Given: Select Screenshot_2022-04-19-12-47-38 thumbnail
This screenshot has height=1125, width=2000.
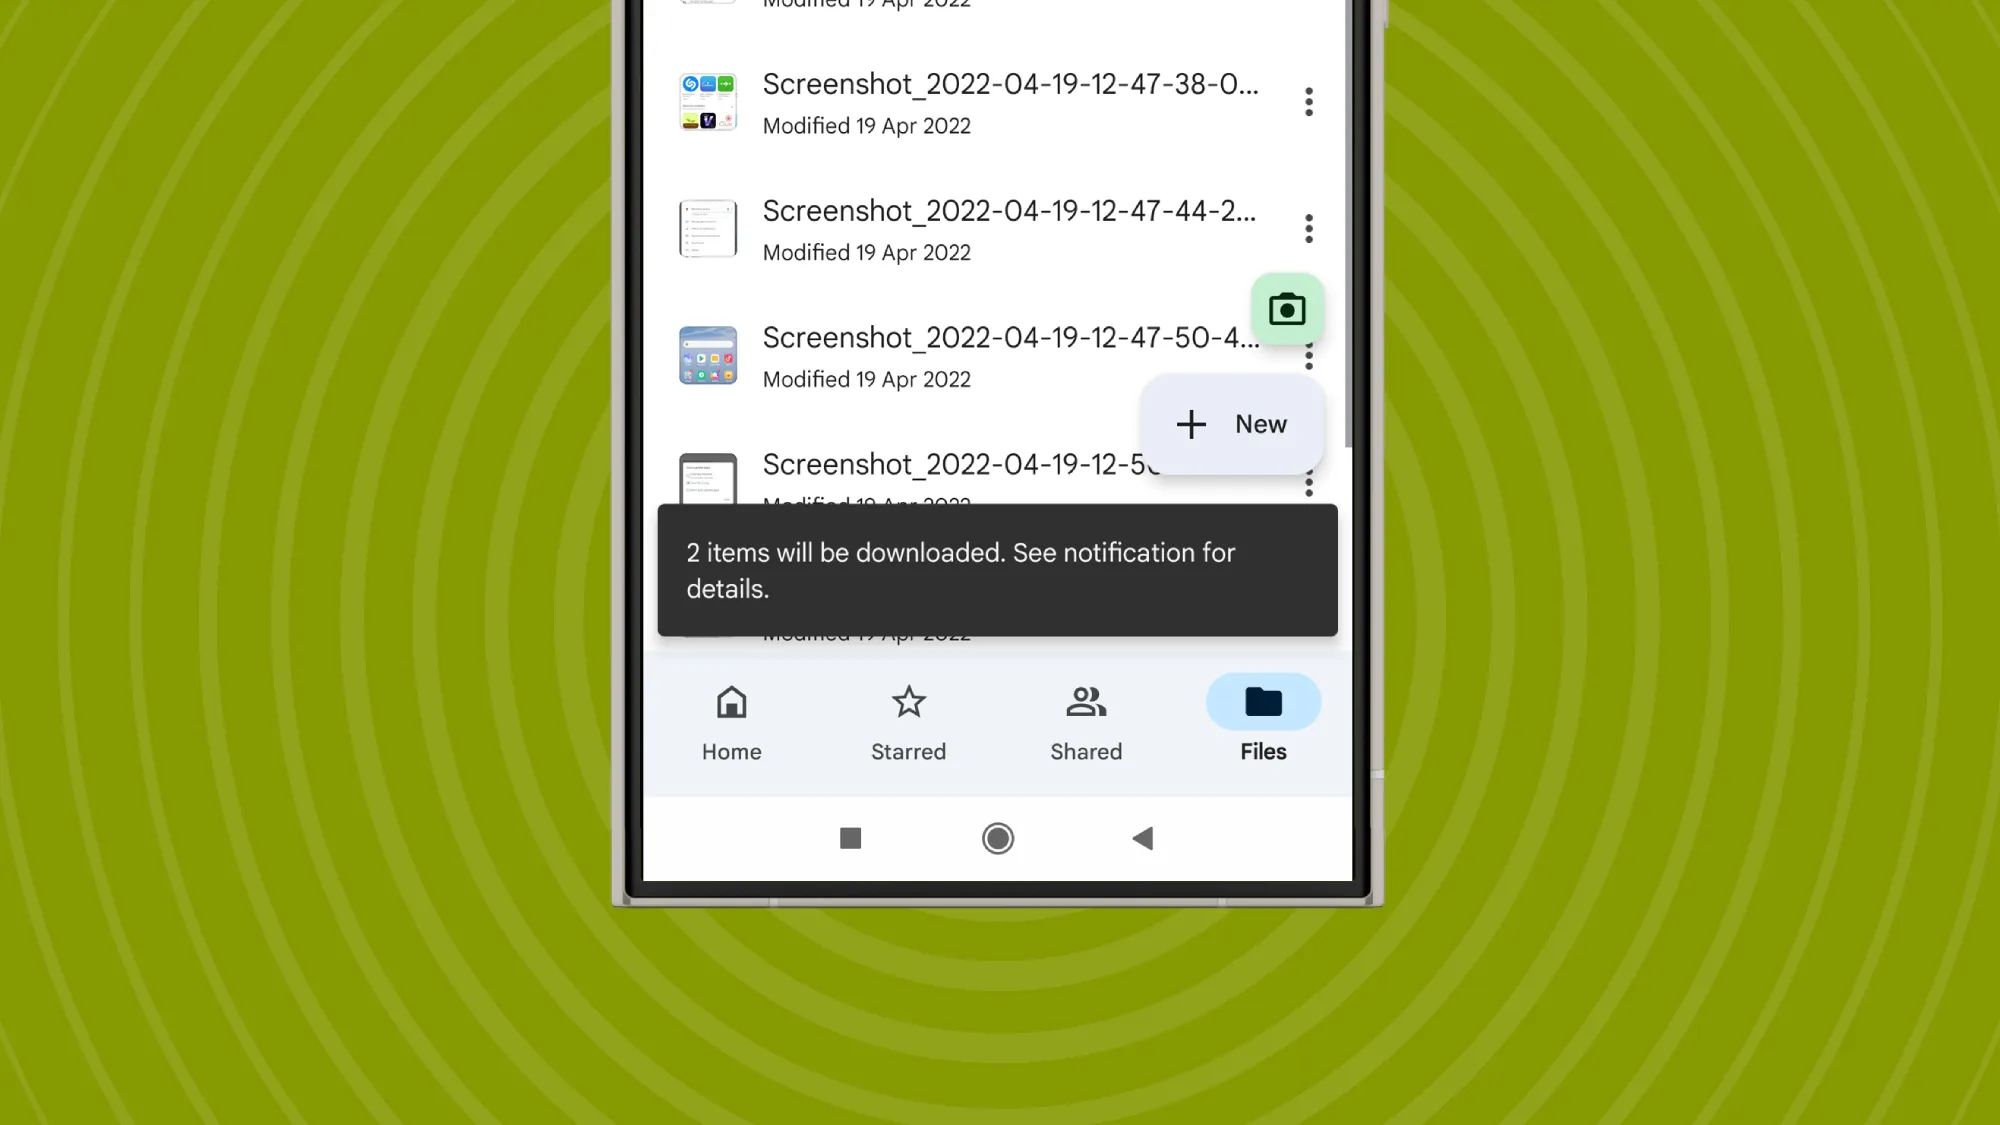Looking at the screenshot, I should (x=709, y=102).
